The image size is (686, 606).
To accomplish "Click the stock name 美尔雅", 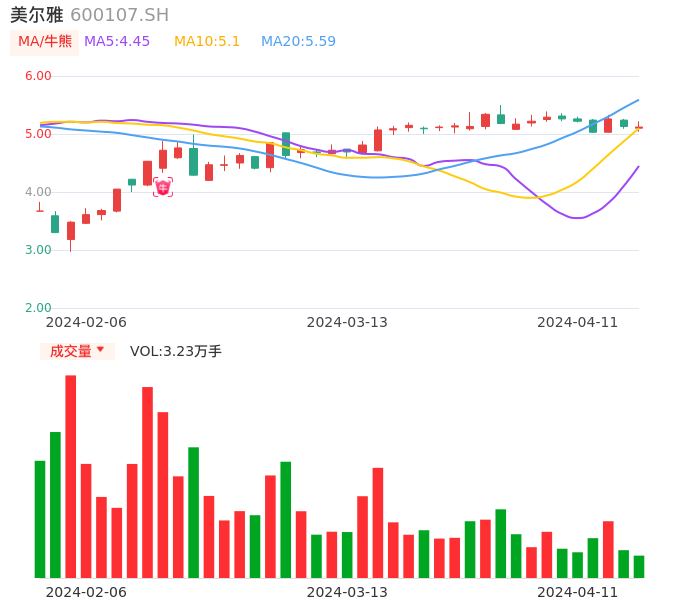I will coord(37,15).
